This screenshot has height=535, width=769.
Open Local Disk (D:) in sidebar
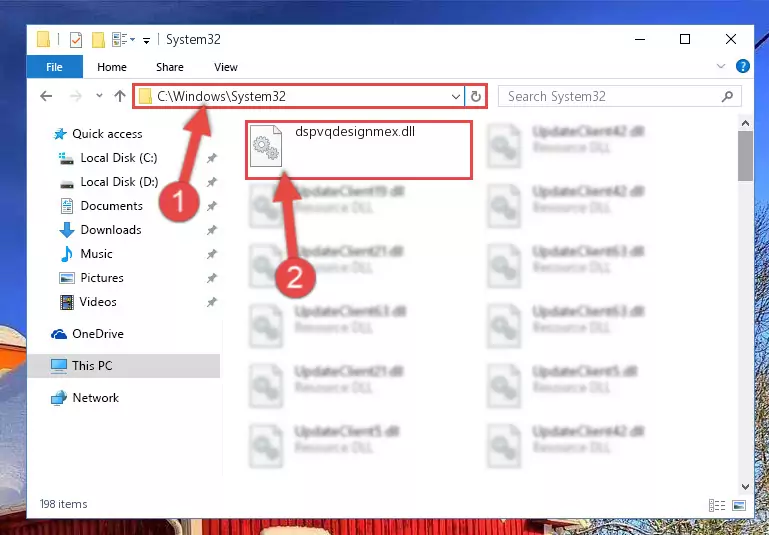[119, 182]
